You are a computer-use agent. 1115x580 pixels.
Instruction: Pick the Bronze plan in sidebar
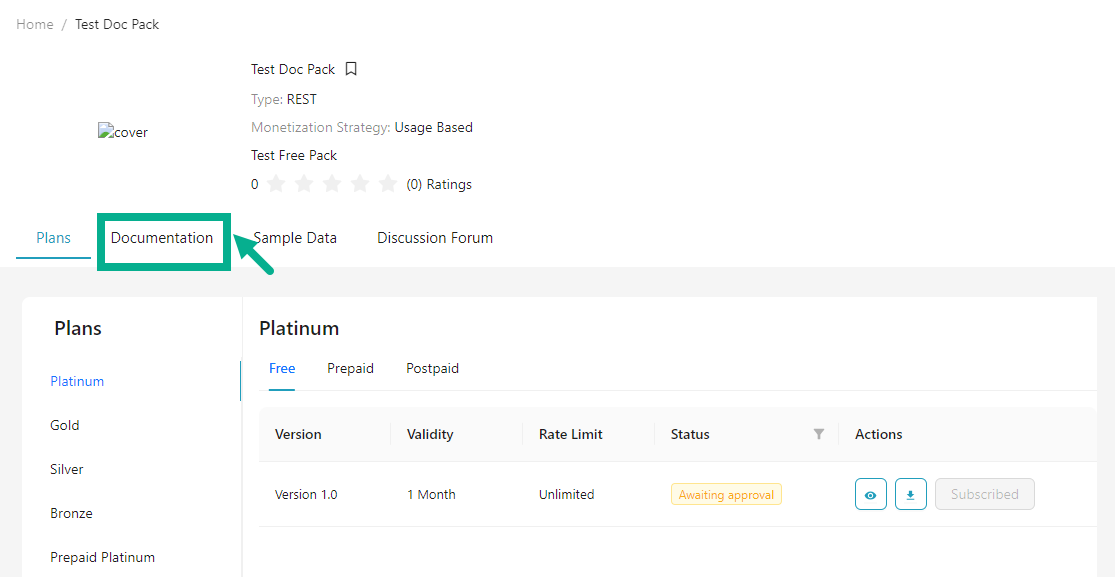click(71, 513)
